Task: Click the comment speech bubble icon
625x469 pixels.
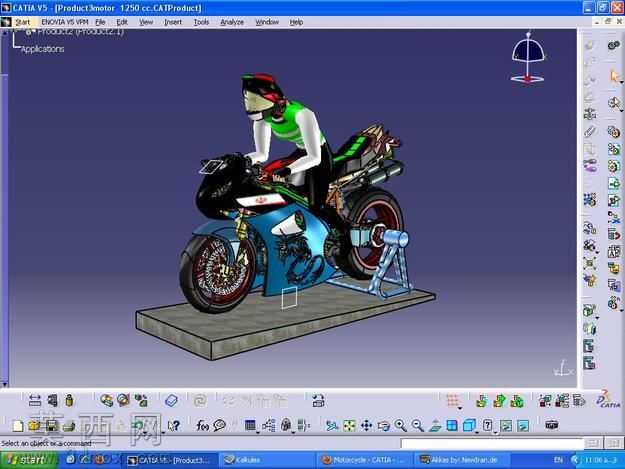Action: [x=220, y=426]
